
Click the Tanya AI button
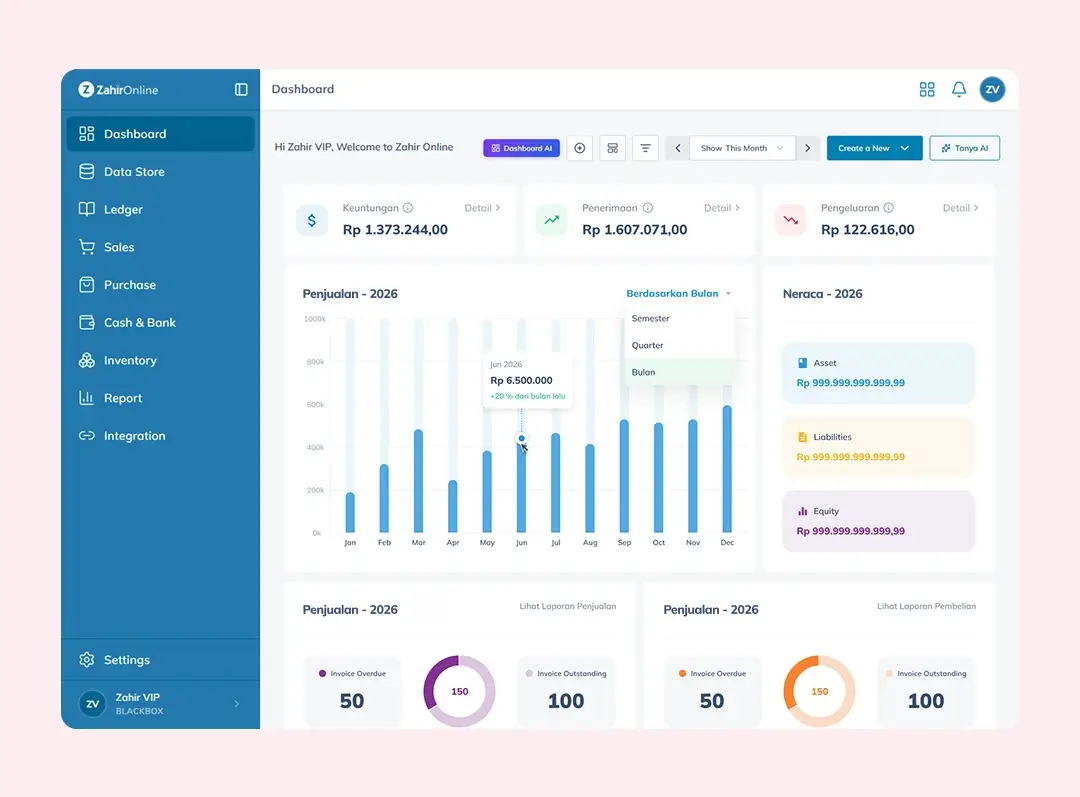[x=964, y=148]
